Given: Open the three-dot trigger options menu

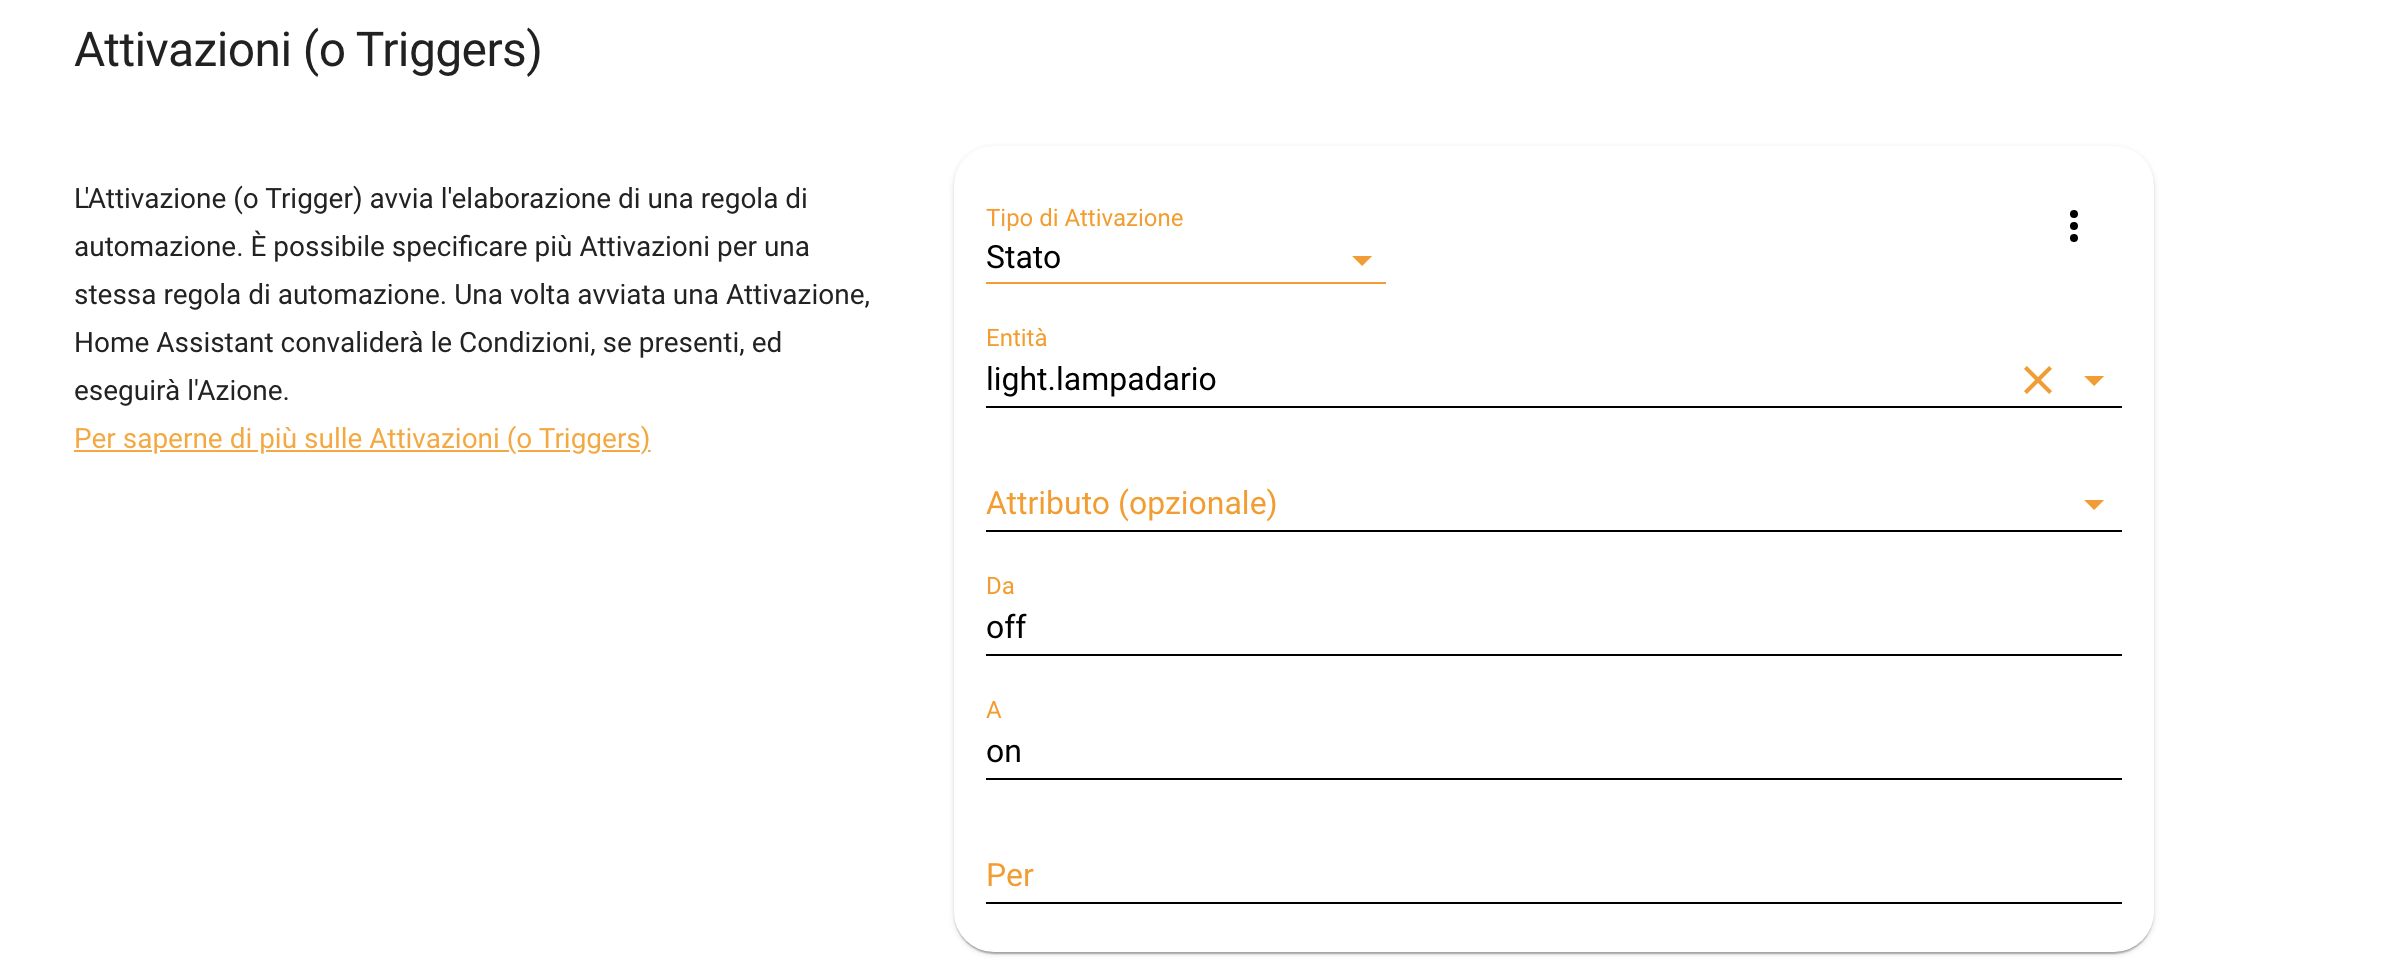Looking at the screenshot, I should point(2073,226).
